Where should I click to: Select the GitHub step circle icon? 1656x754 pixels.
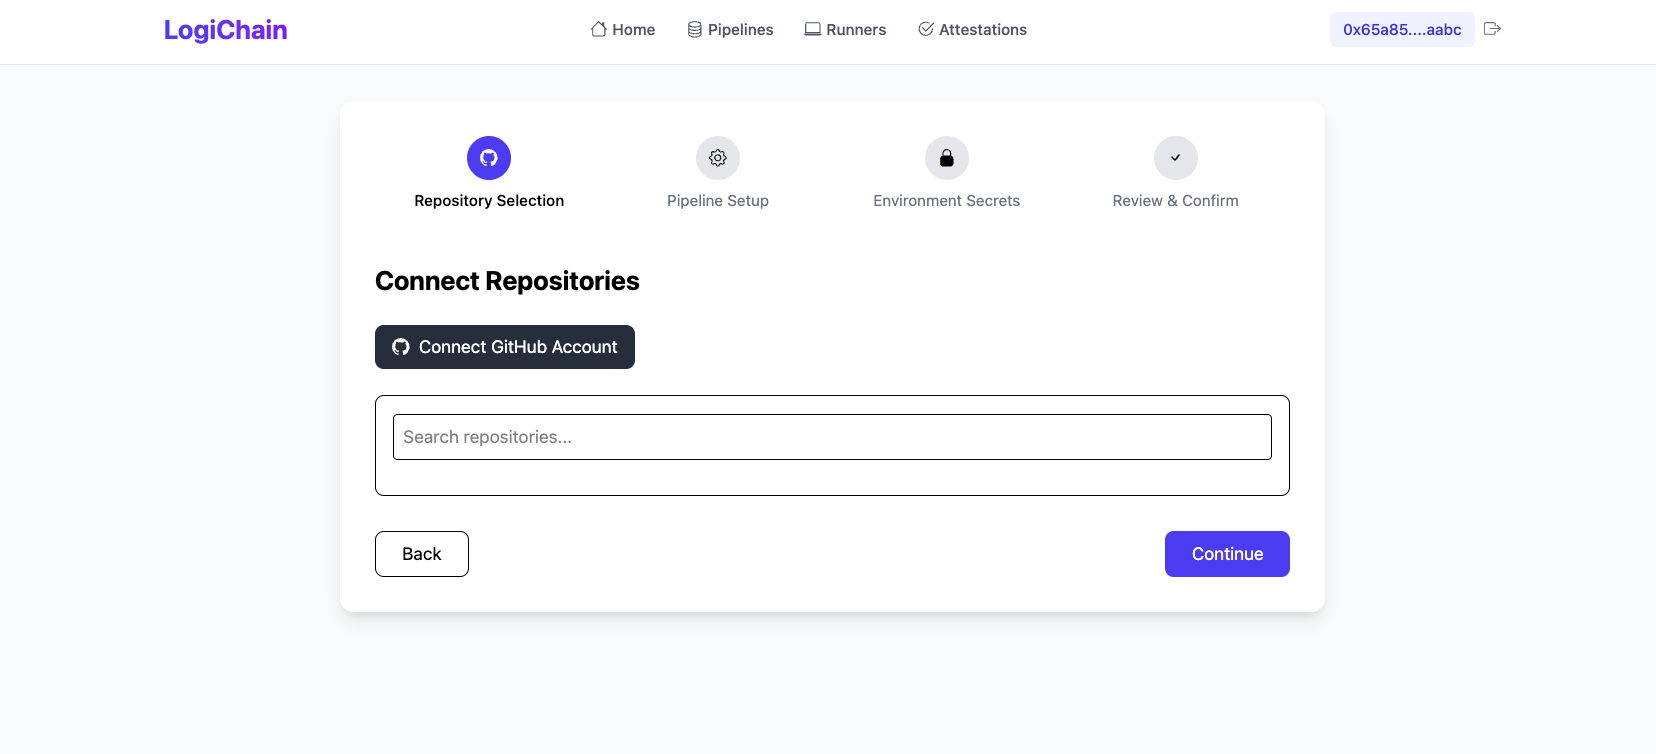tap(489, 158)
